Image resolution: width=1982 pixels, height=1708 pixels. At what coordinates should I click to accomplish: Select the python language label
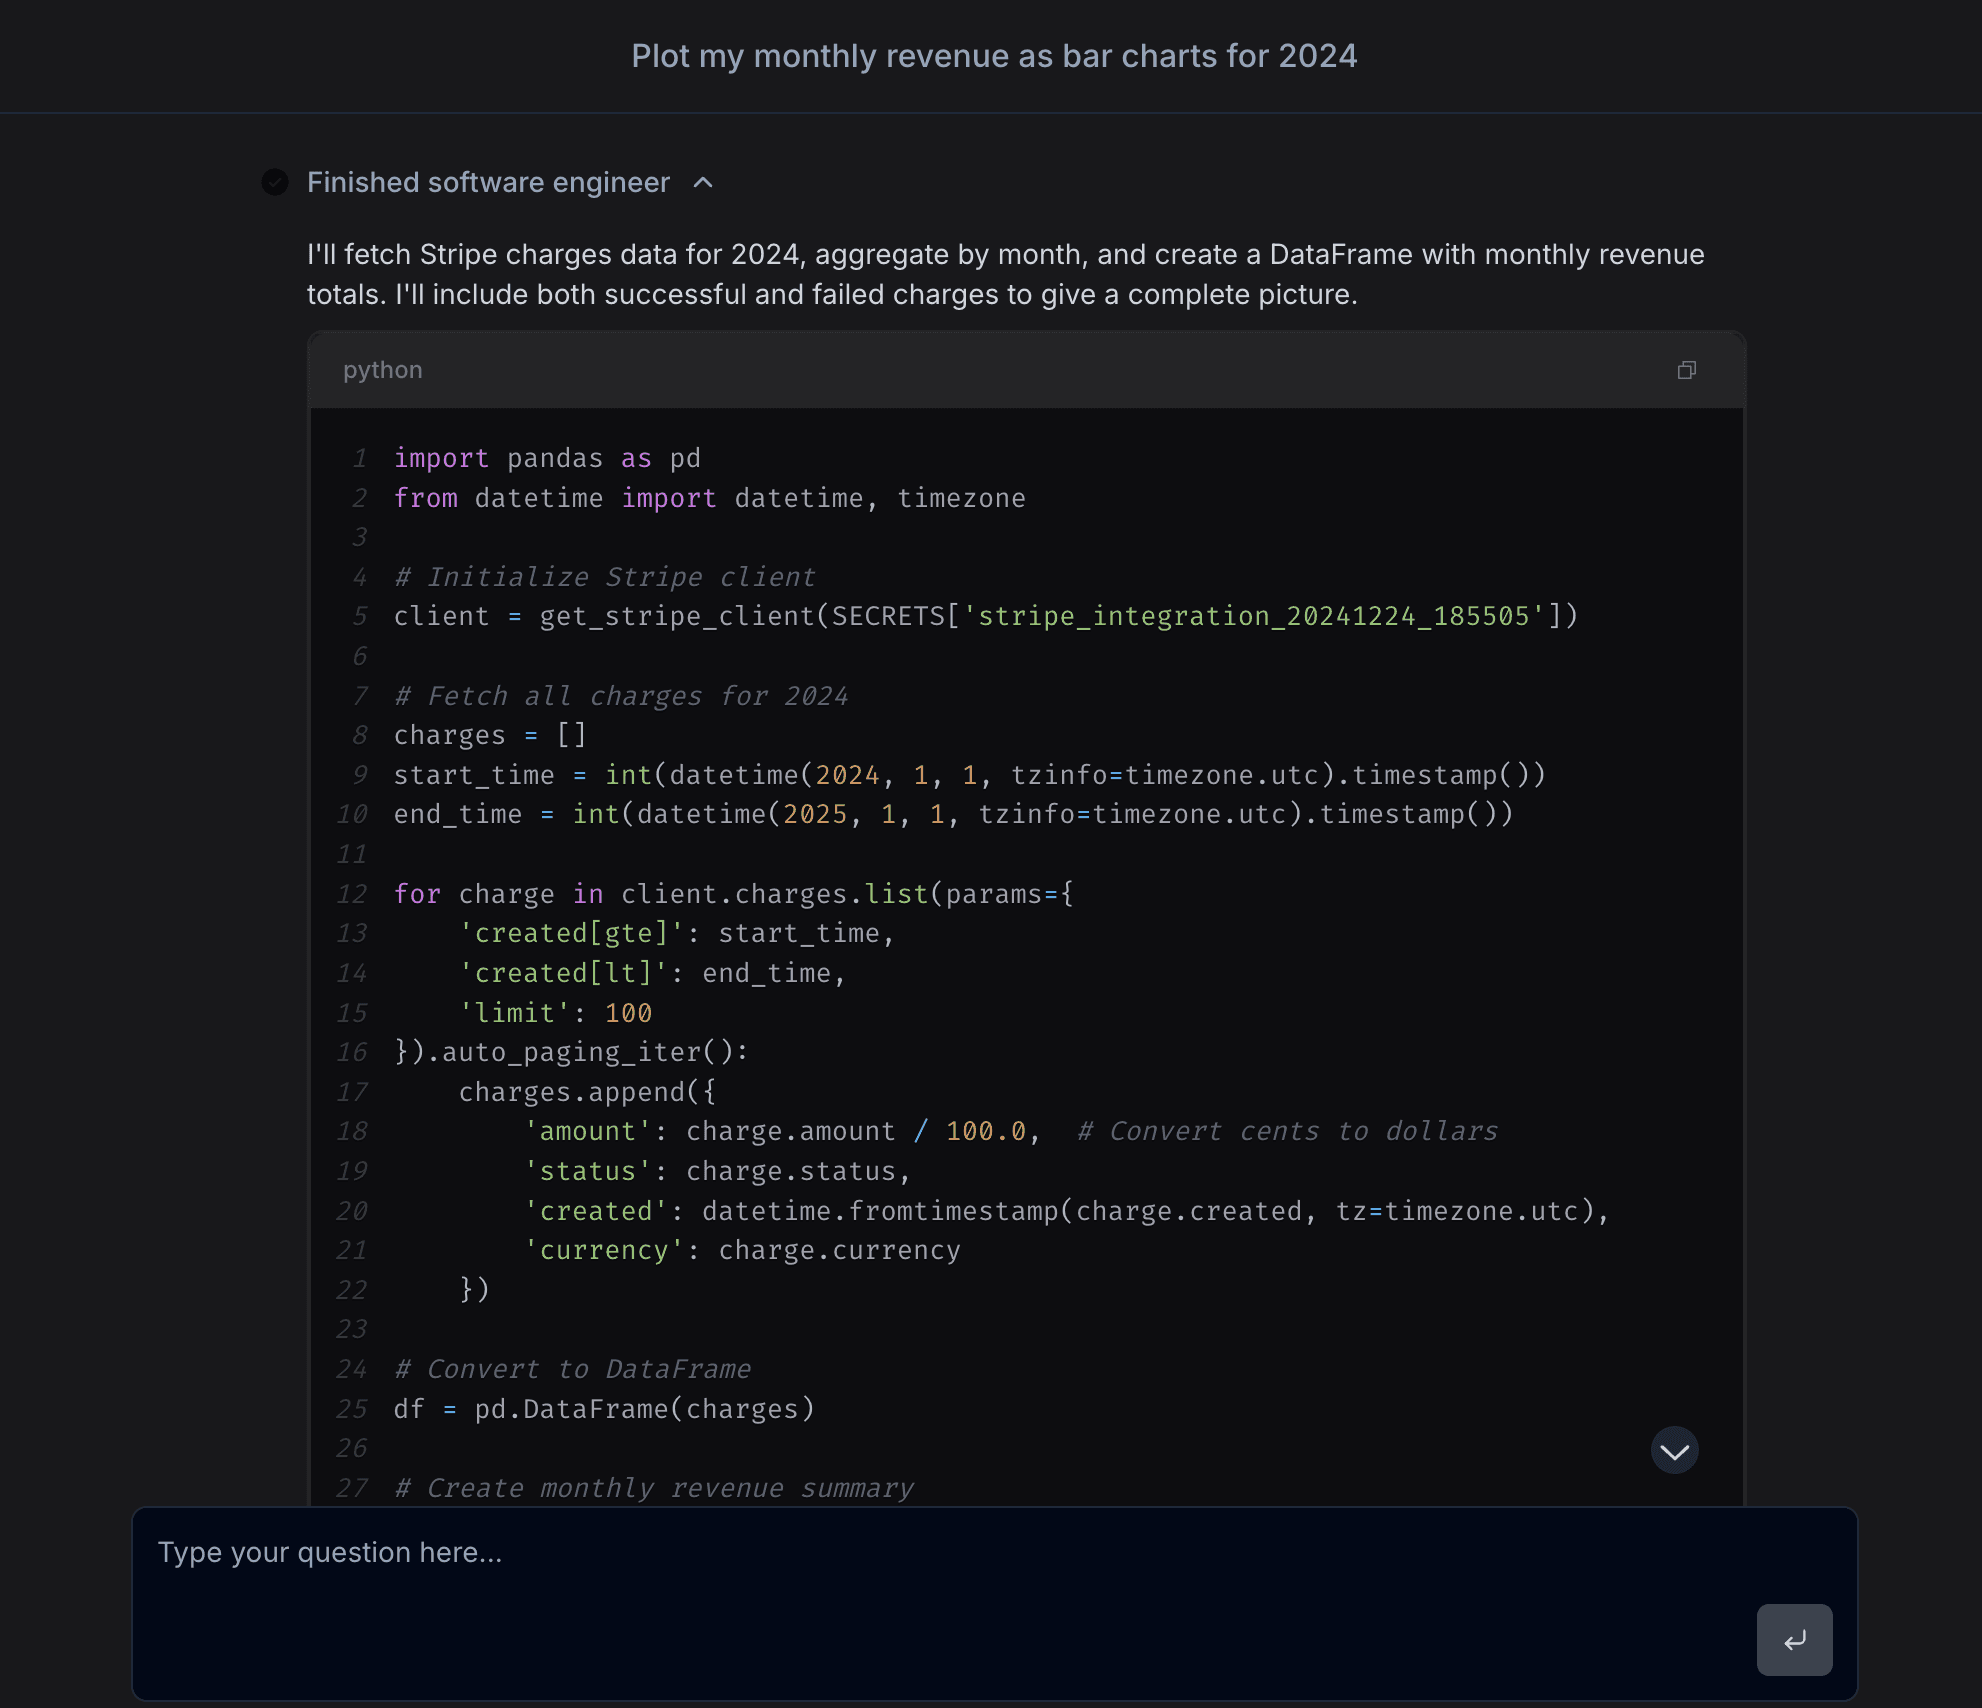pos(382,370)
